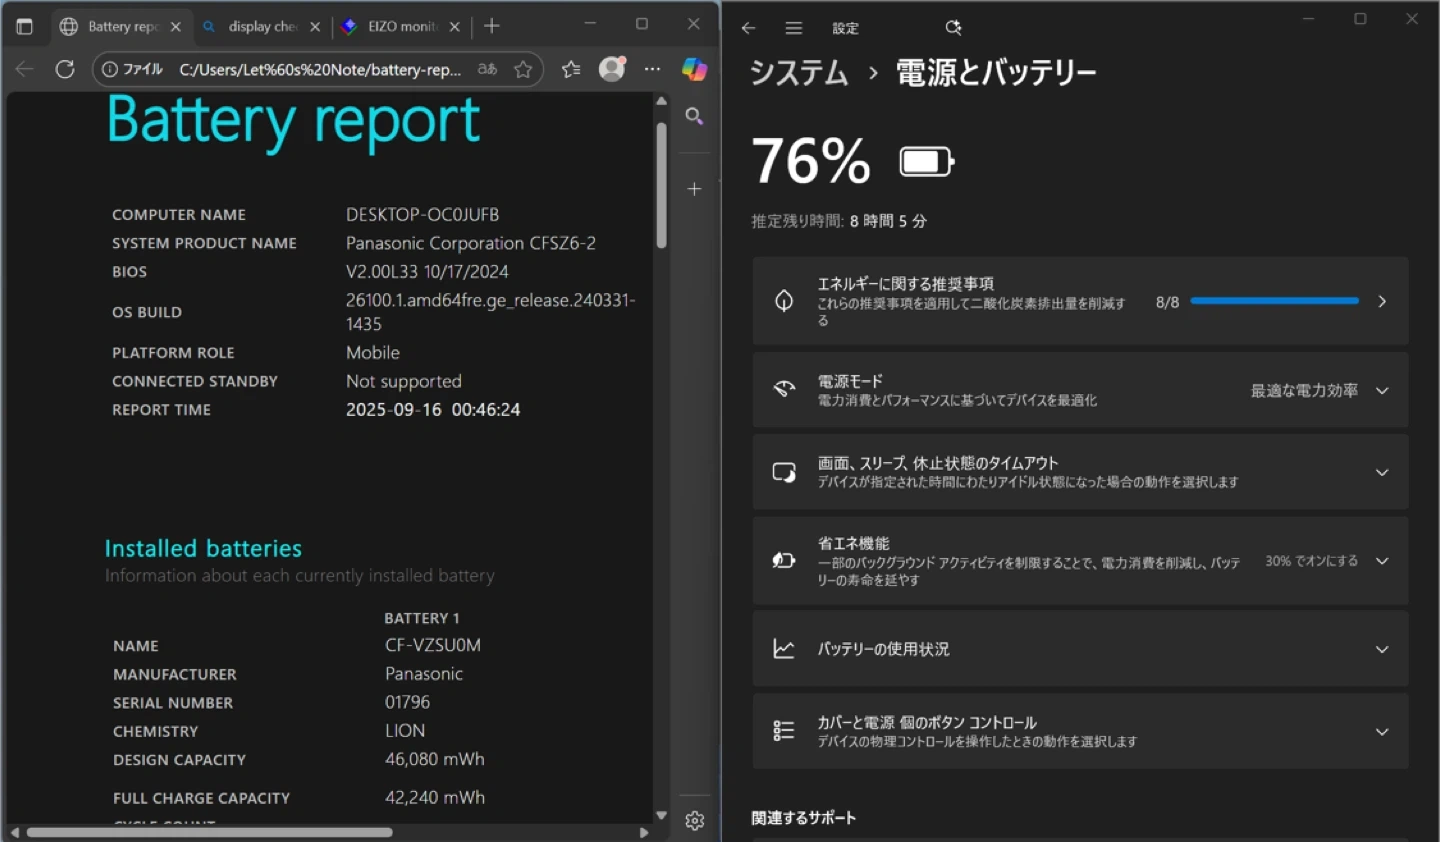
Task: Open the Favorites list icon in Edge
Action: (x=571, y=69)
